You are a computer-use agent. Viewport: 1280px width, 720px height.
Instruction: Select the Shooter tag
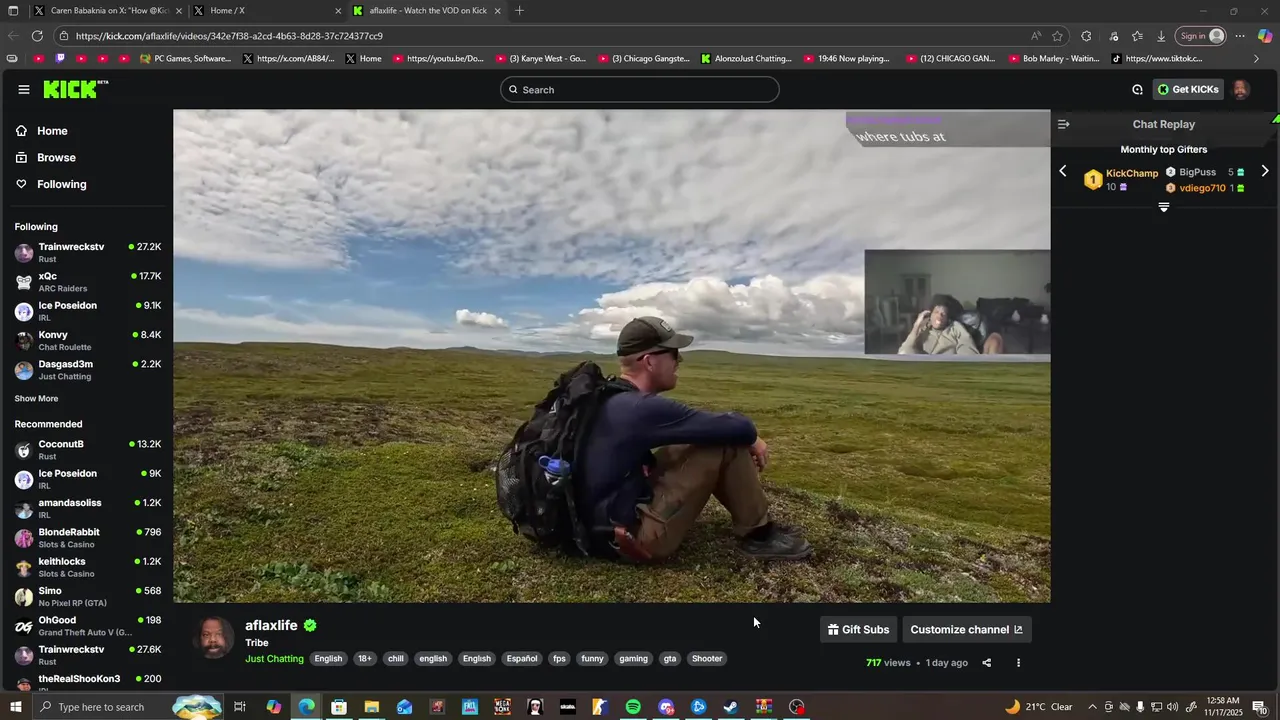pyautogui.click(x=707, y=659)
